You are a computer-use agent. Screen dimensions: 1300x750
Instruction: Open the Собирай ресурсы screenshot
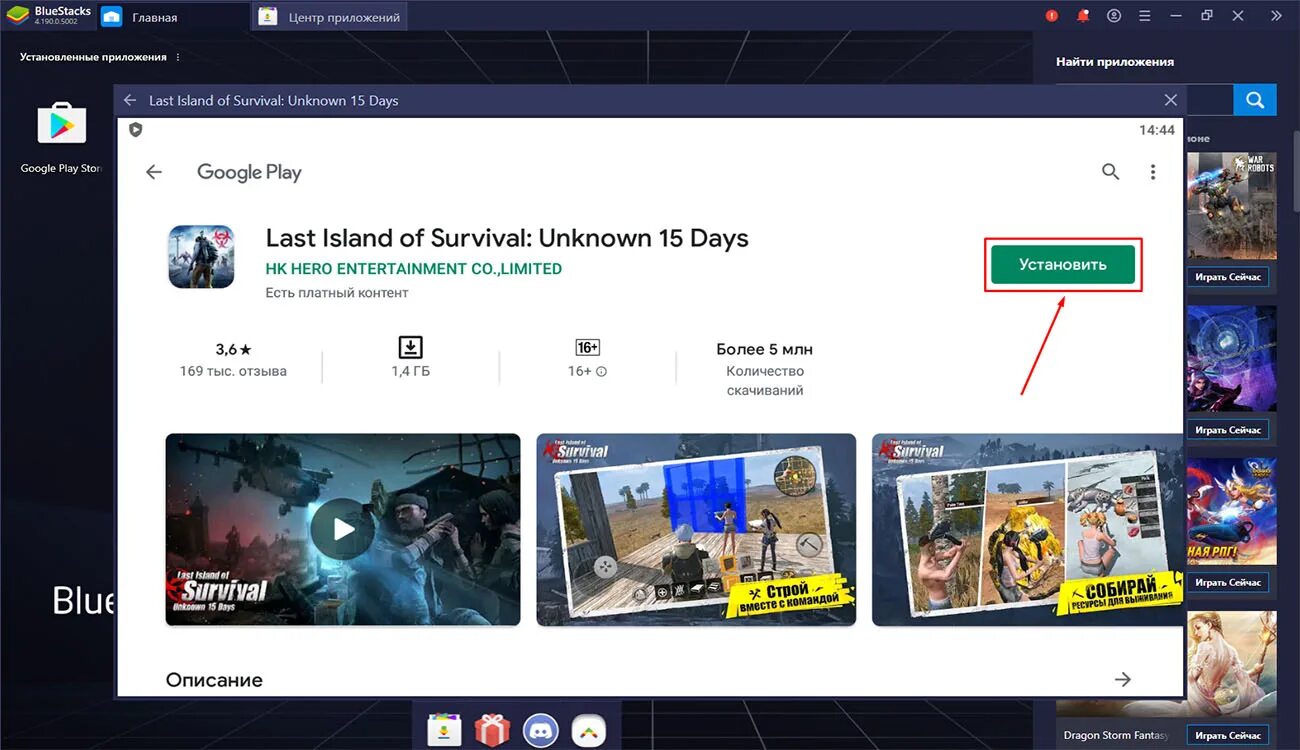(x=1027, y=529)
